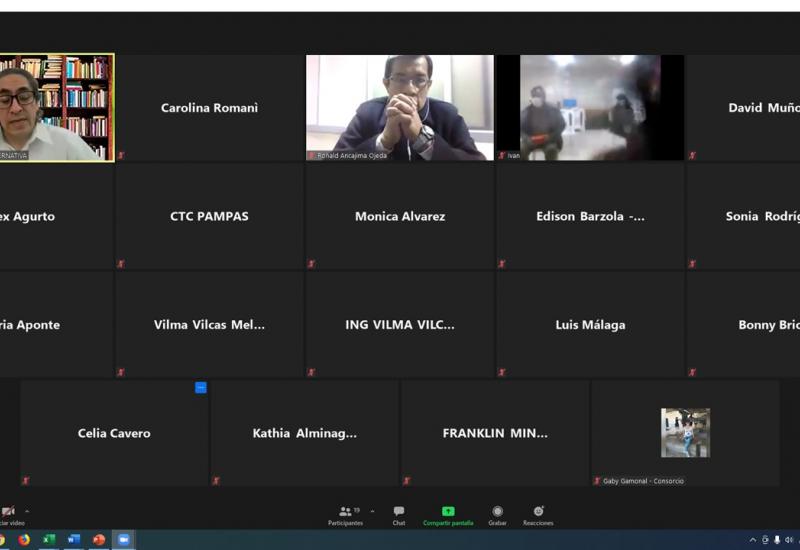This screenshot has width=800, height=550.
Task: Toggle the microphone icon in system tray
Action: (x=777, y=540)
